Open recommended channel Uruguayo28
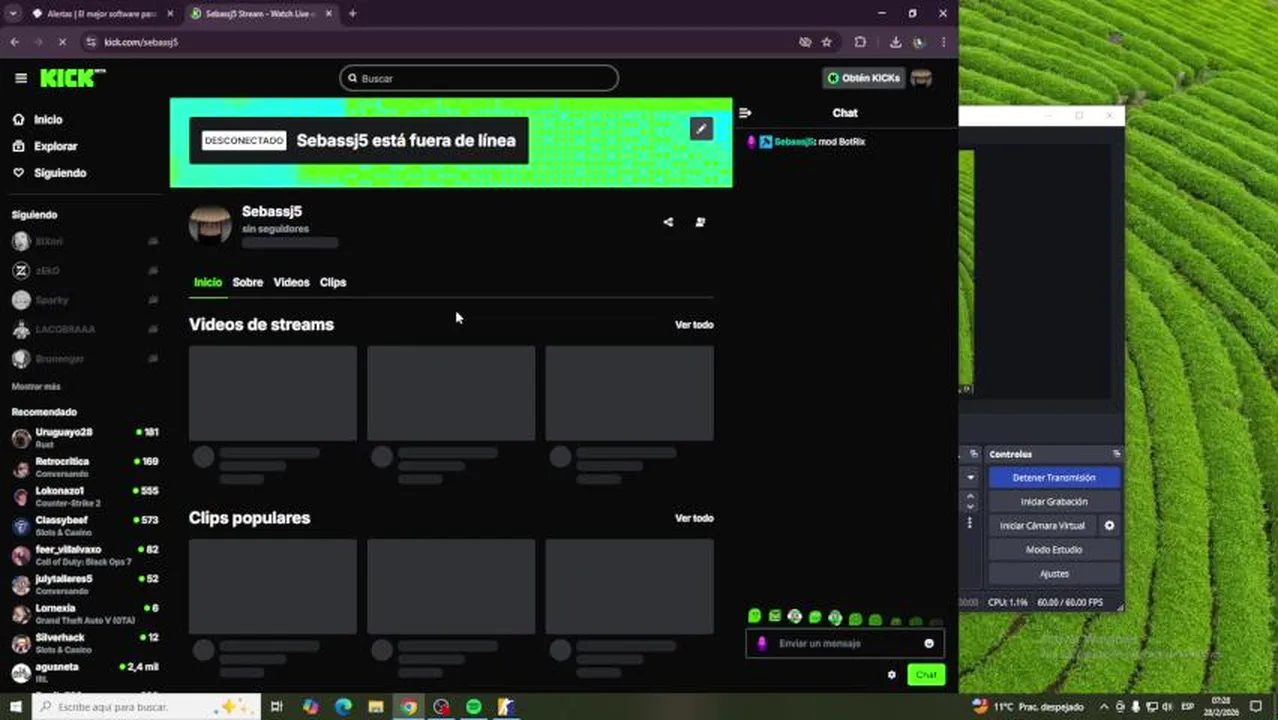Viewport: 1278px width, 720px height. [x=85, y=437]
